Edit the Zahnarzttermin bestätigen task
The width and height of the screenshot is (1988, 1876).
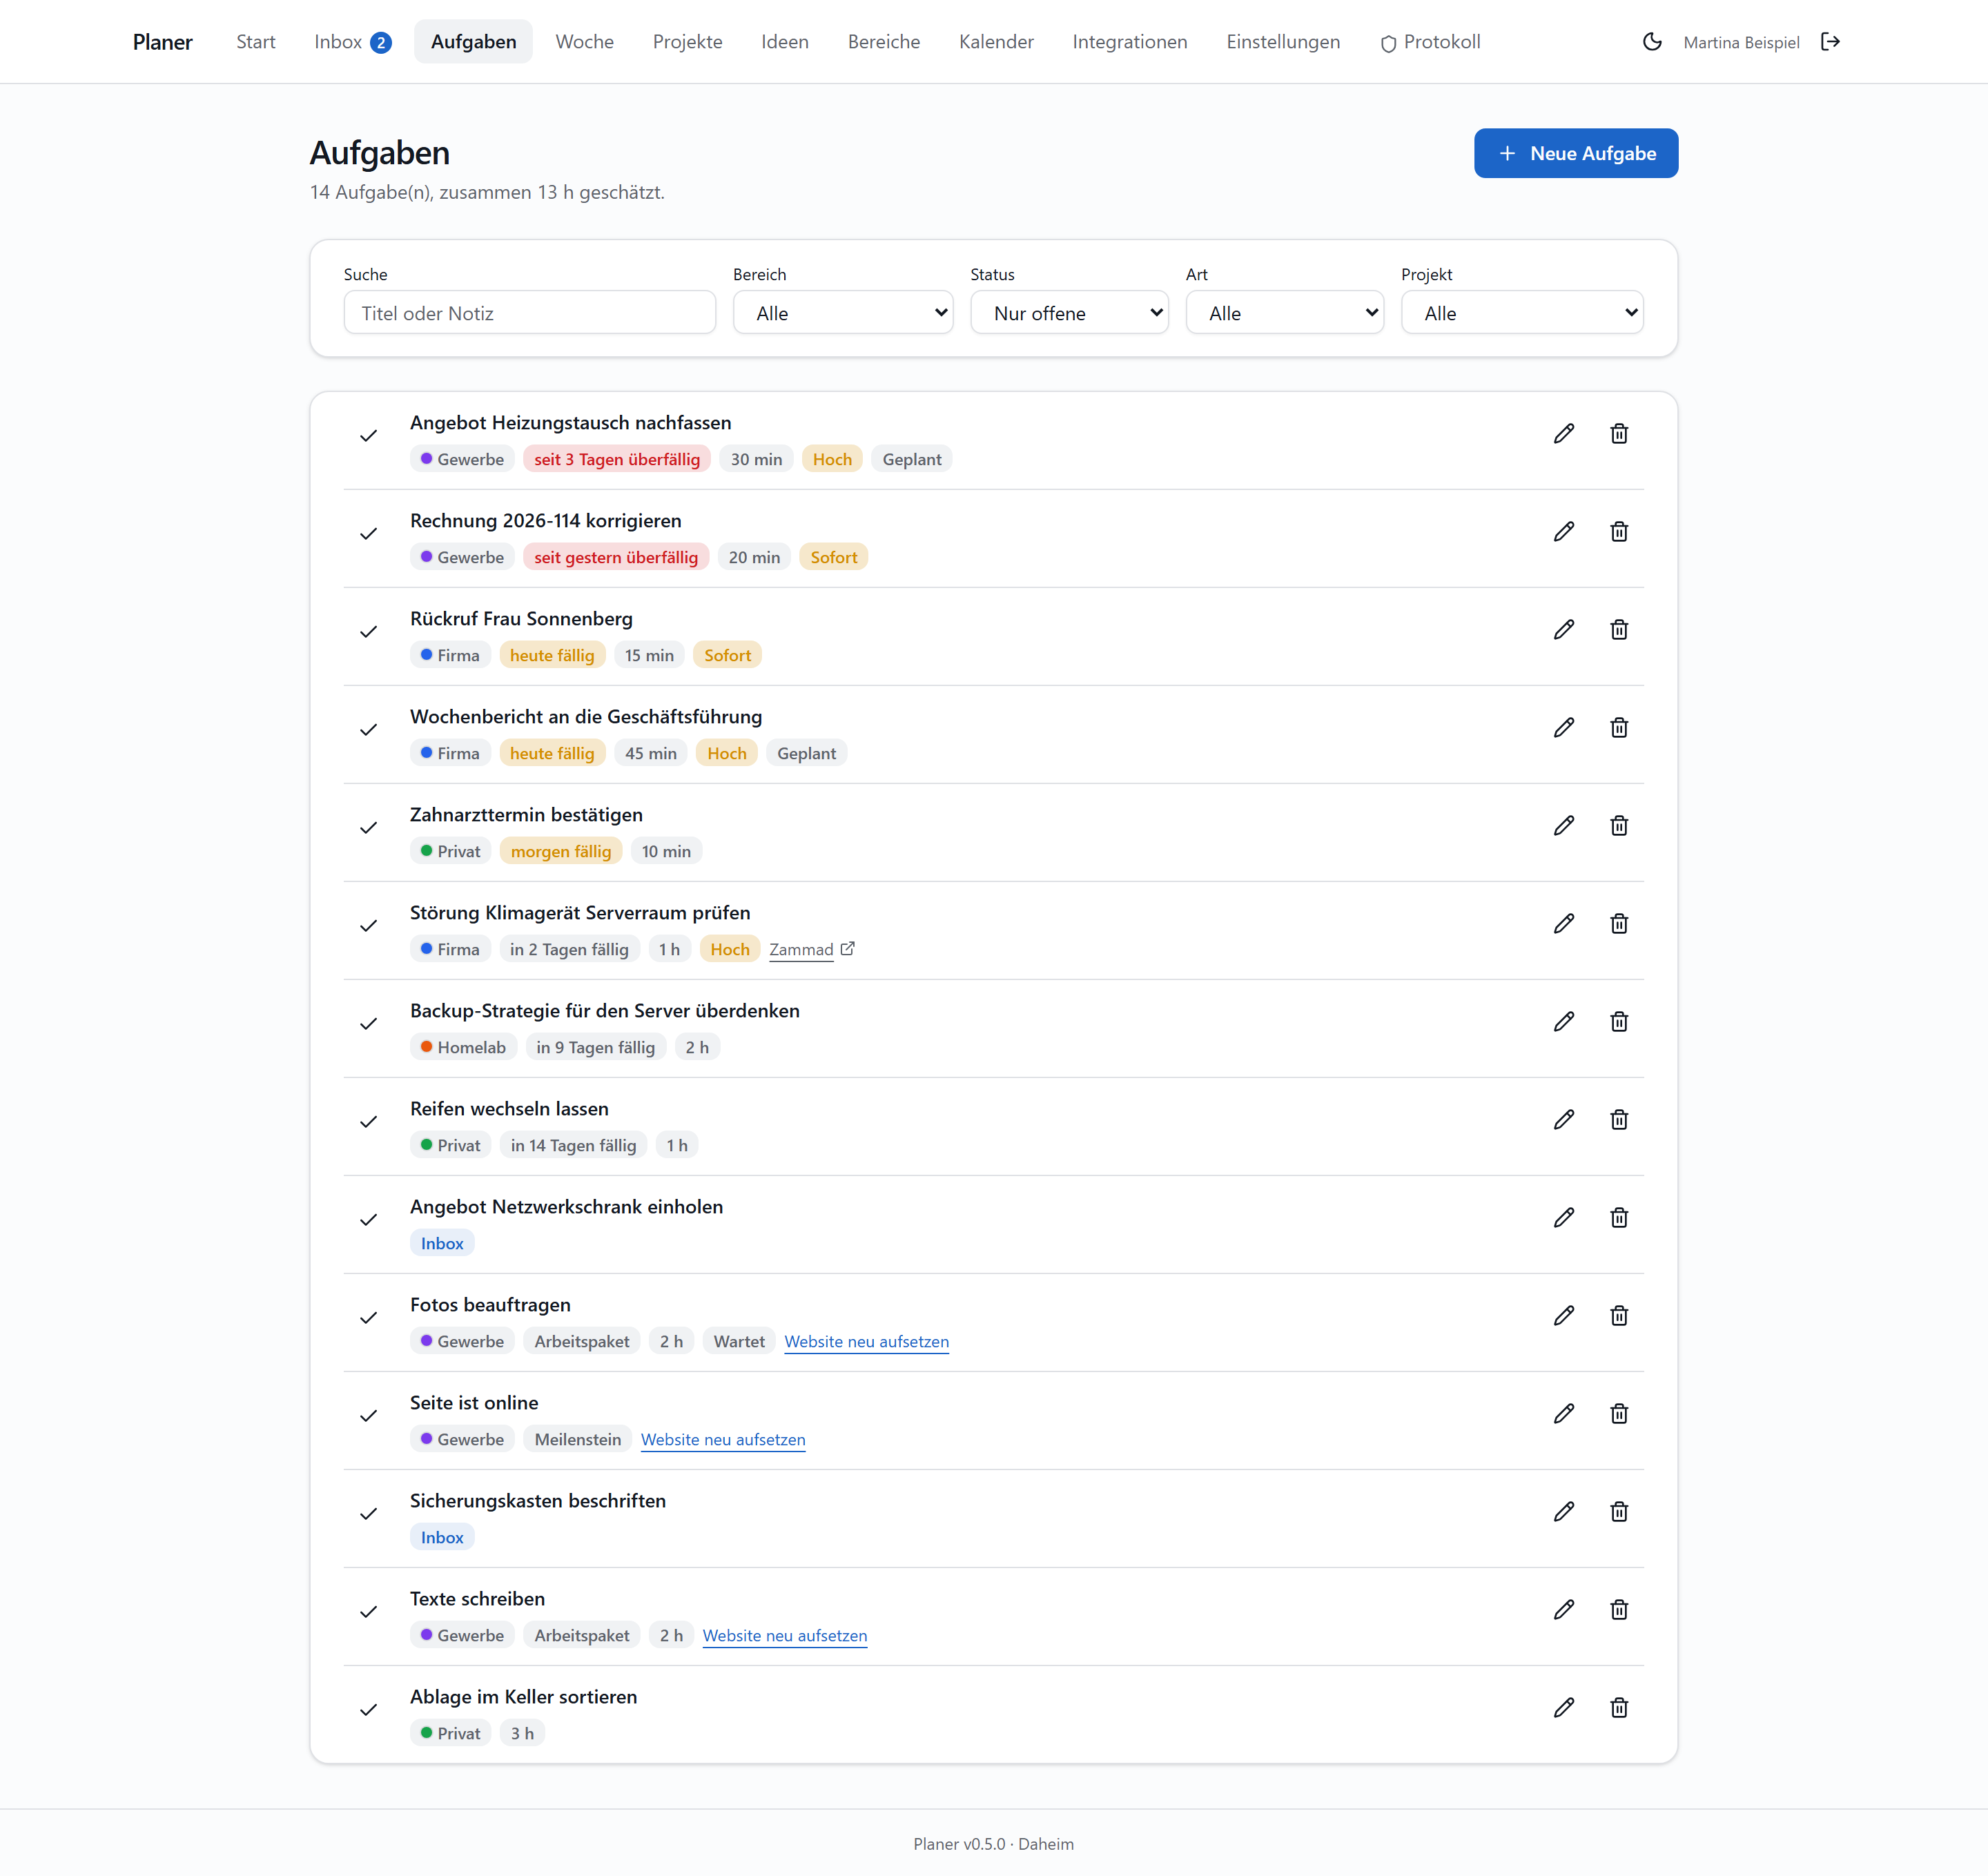tap(1564, 826)
